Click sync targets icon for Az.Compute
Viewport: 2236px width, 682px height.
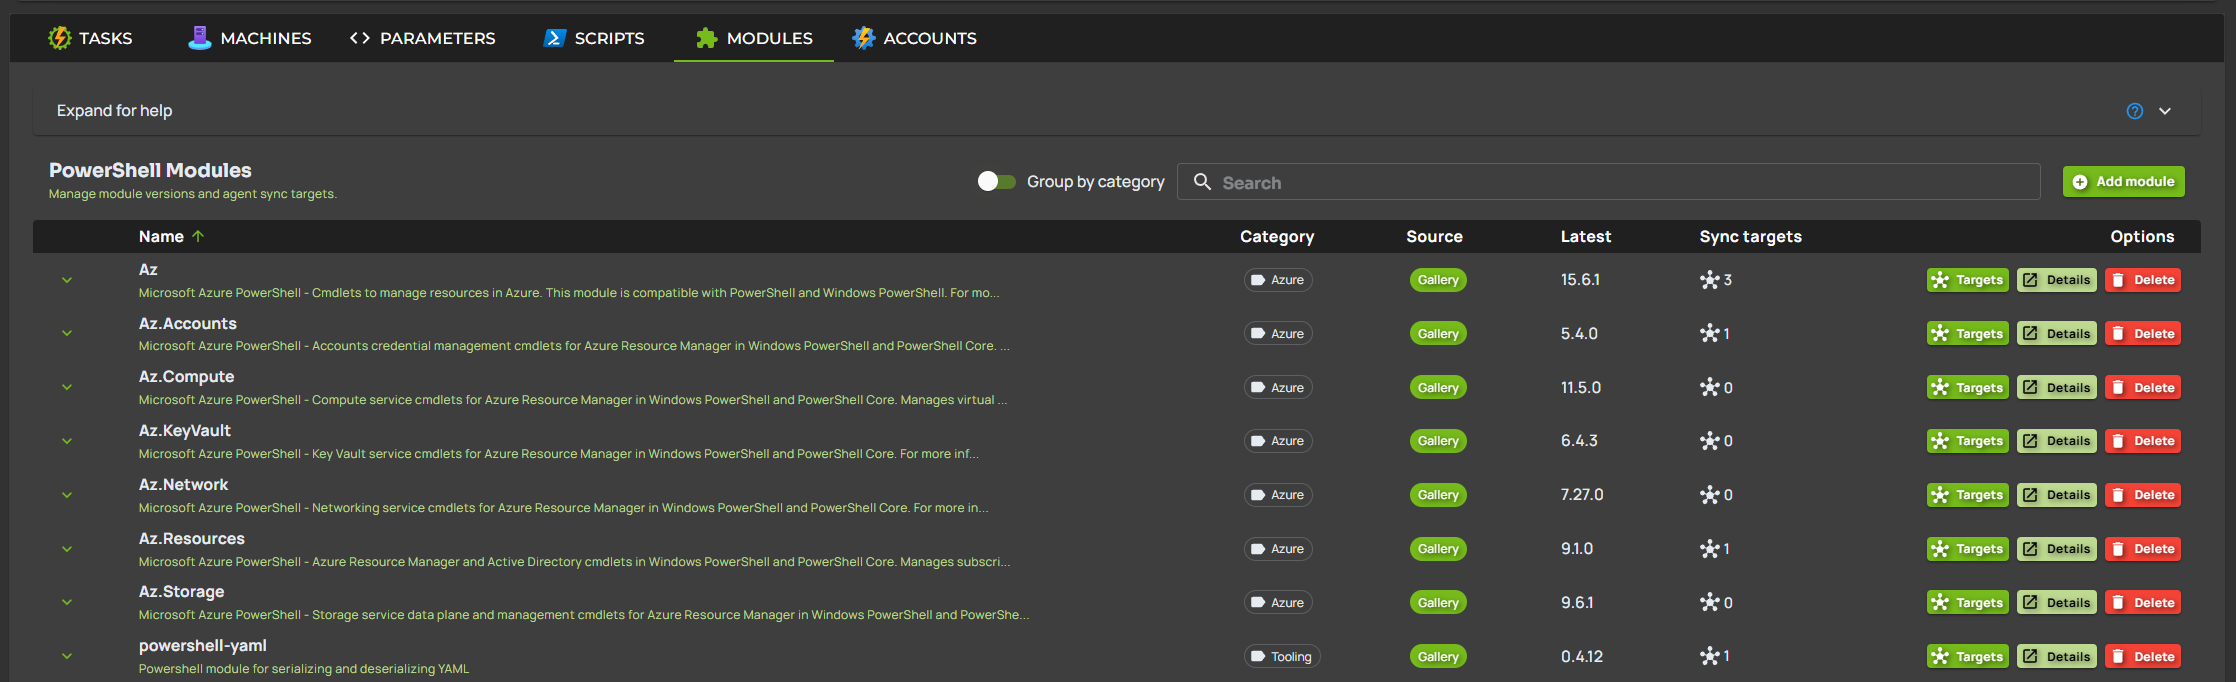point(1710,387)
